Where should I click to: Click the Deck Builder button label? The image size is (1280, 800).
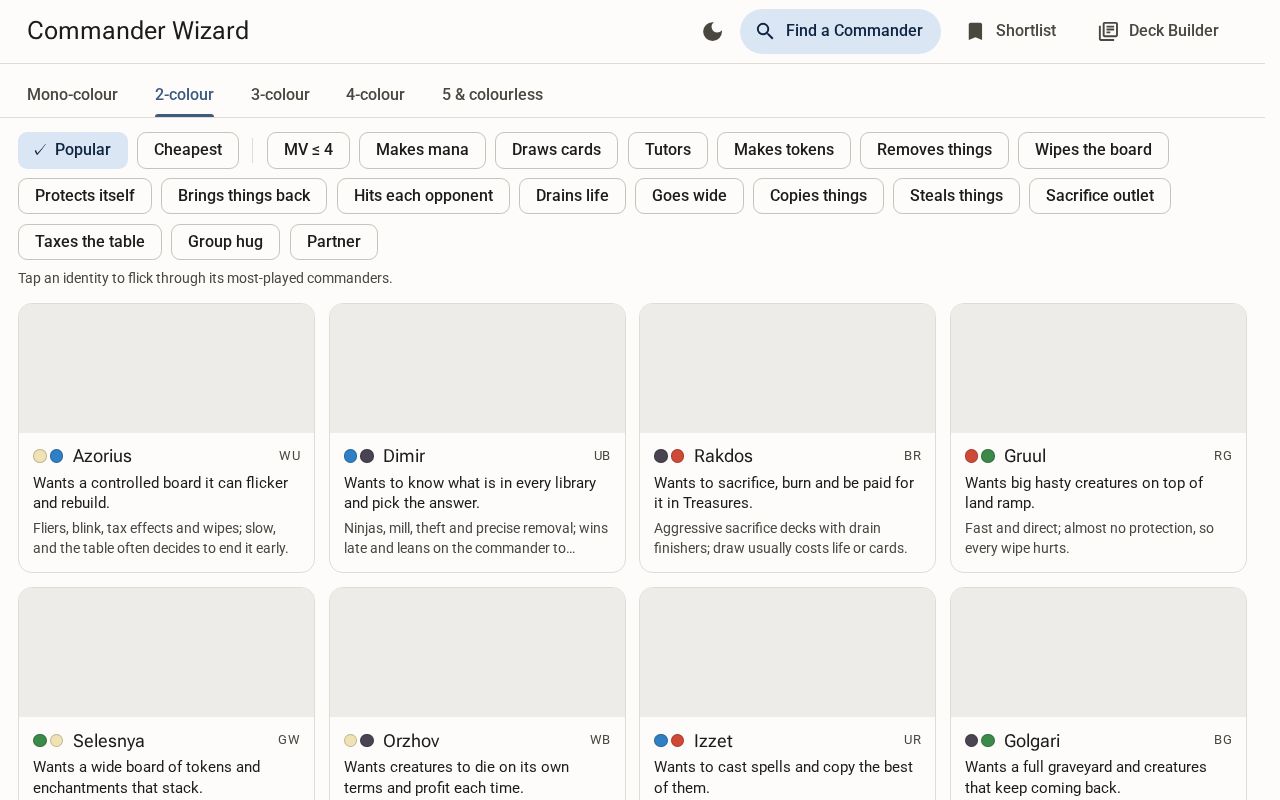point(1174,31)
